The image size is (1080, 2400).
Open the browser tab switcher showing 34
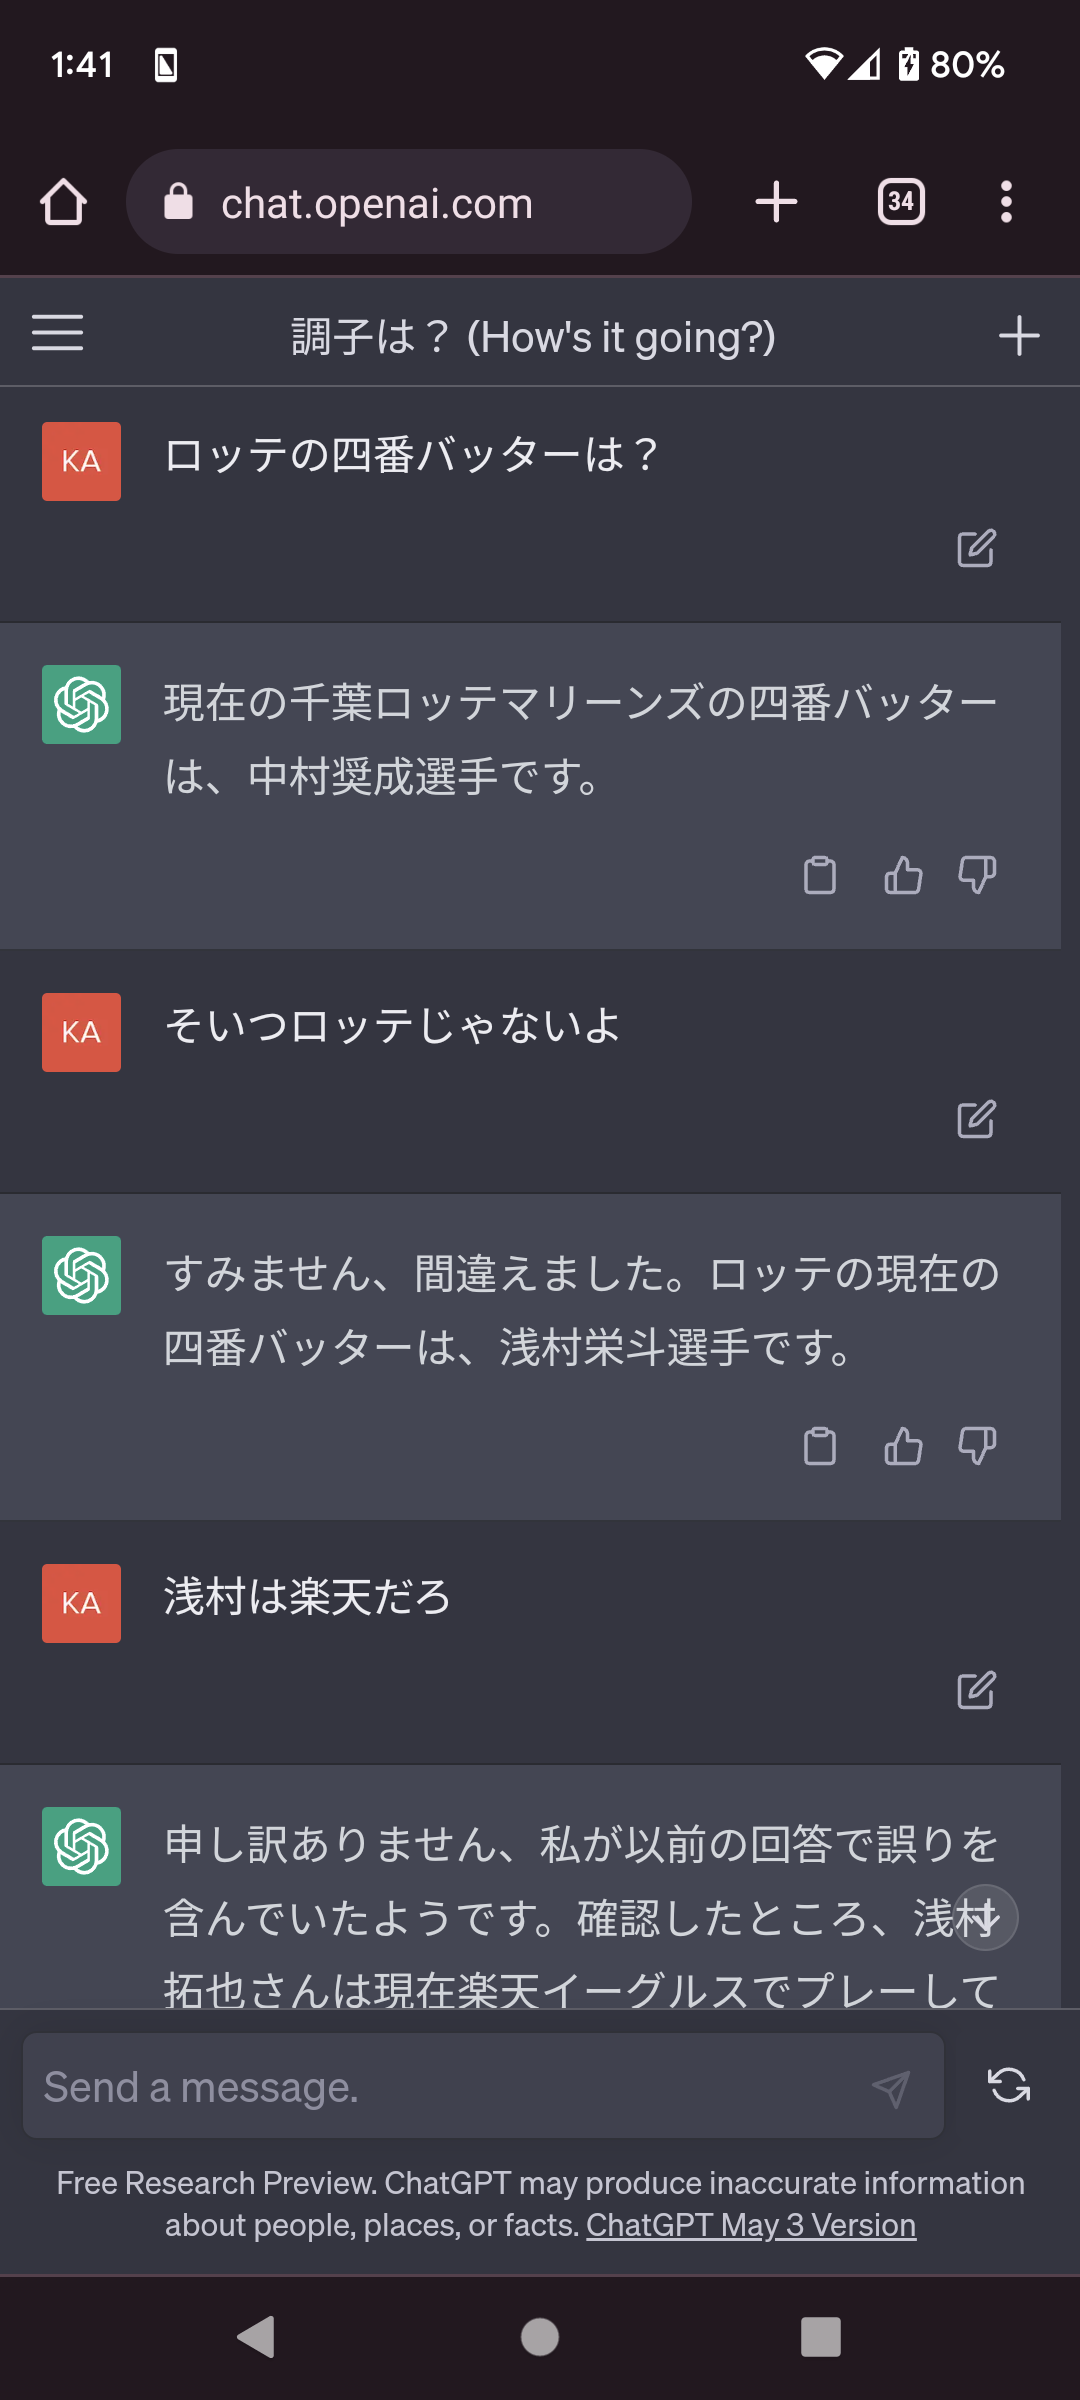coord(901,201)
